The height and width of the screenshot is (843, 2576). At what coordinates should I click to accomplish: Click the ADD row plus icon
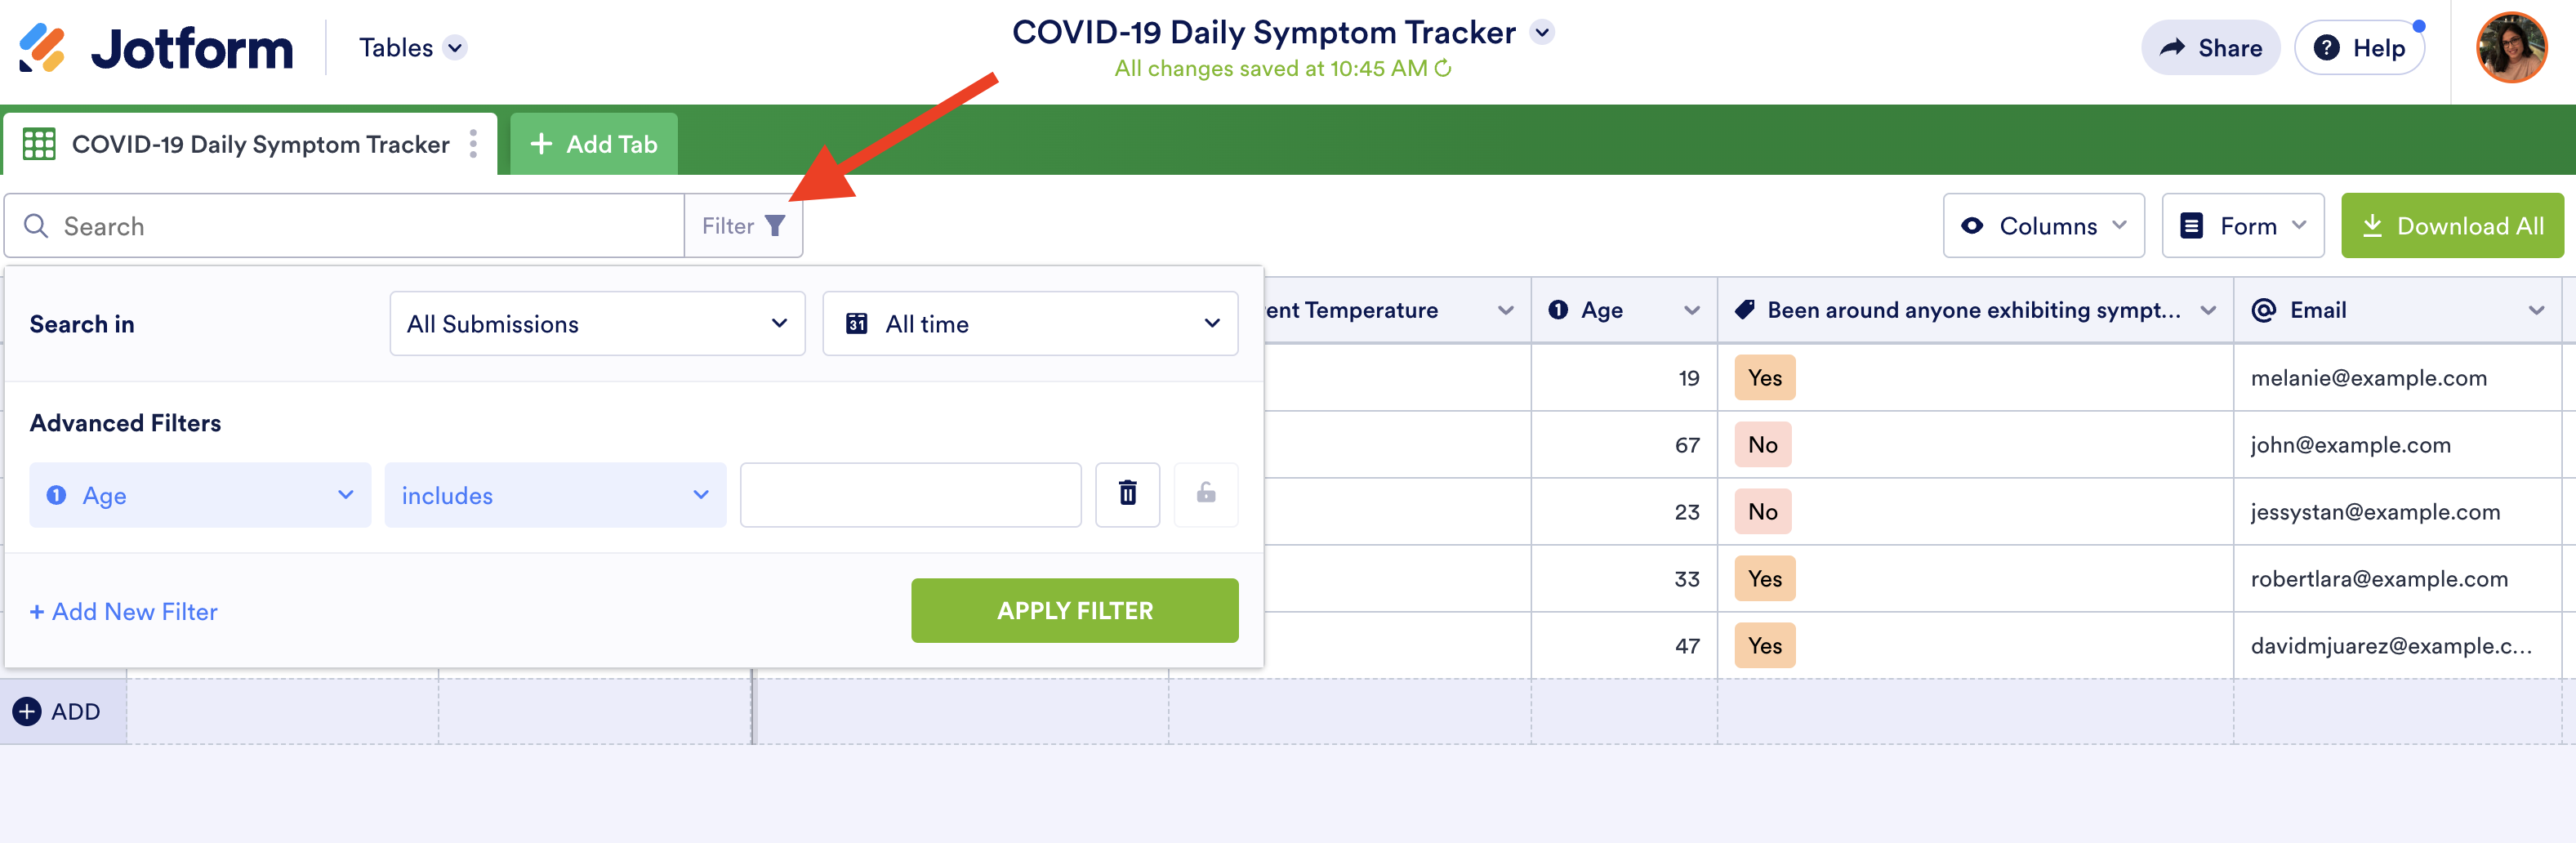(x=27, y=711)
